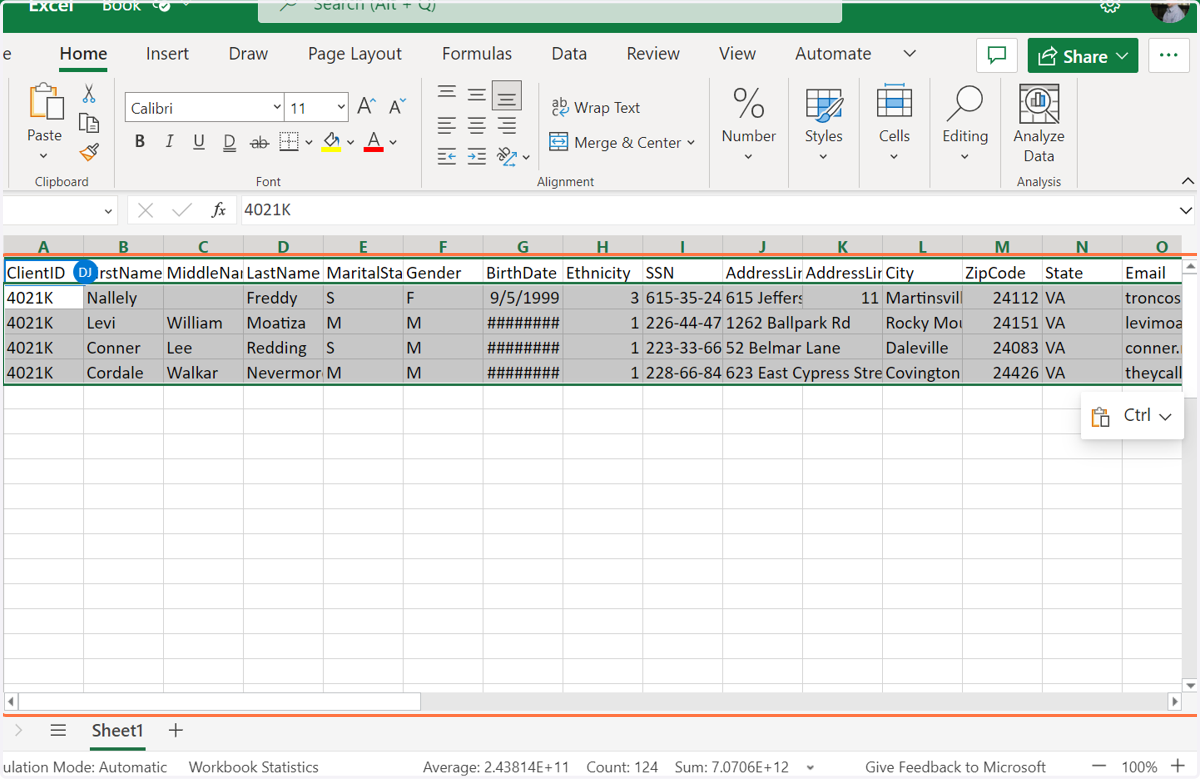Go to the Data tab
Viewport: 1200px width, 779px height.
pos(569,54)
